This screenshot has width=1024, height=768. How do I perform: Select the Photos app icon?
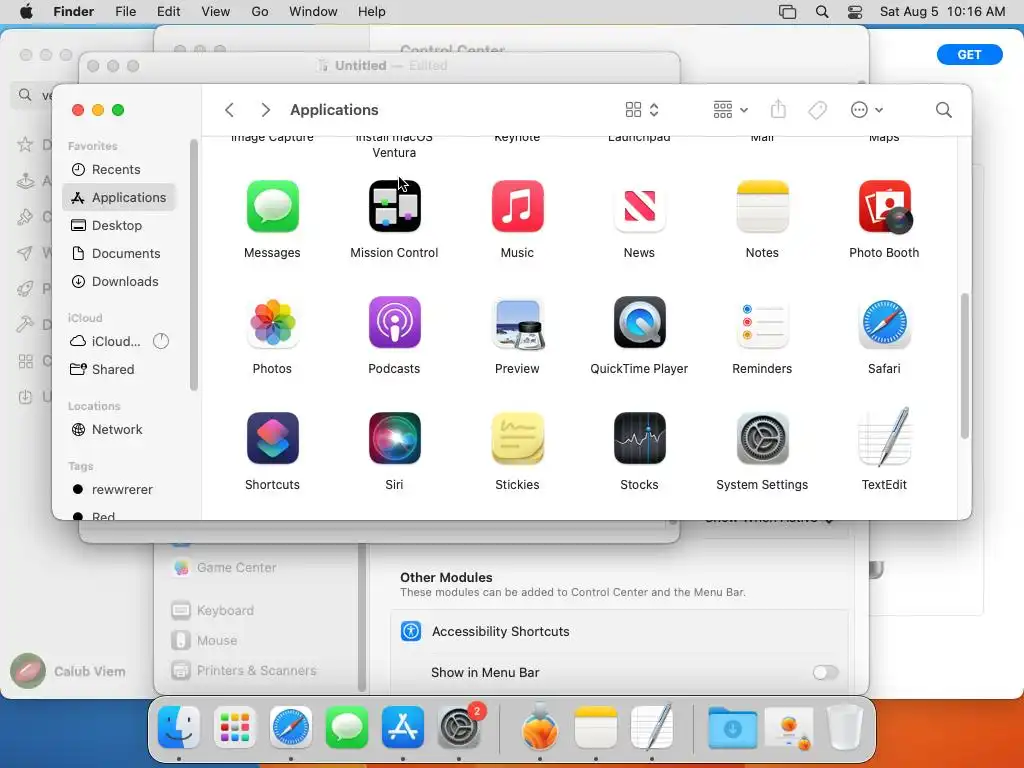pos(272,323)
